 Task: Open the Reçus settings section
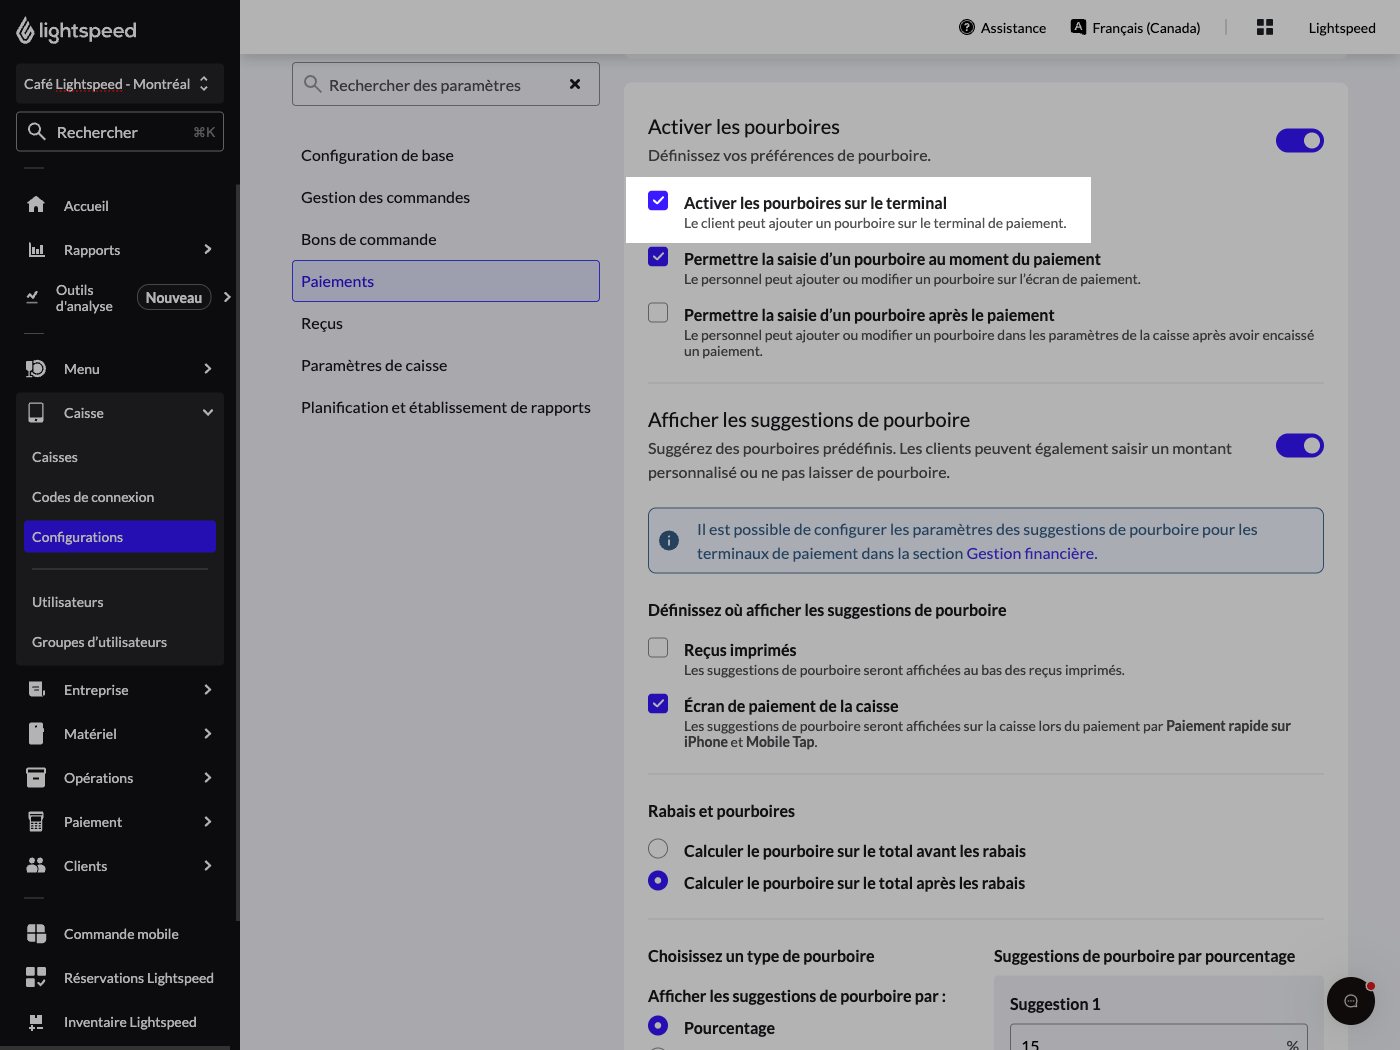click(446, 323)
